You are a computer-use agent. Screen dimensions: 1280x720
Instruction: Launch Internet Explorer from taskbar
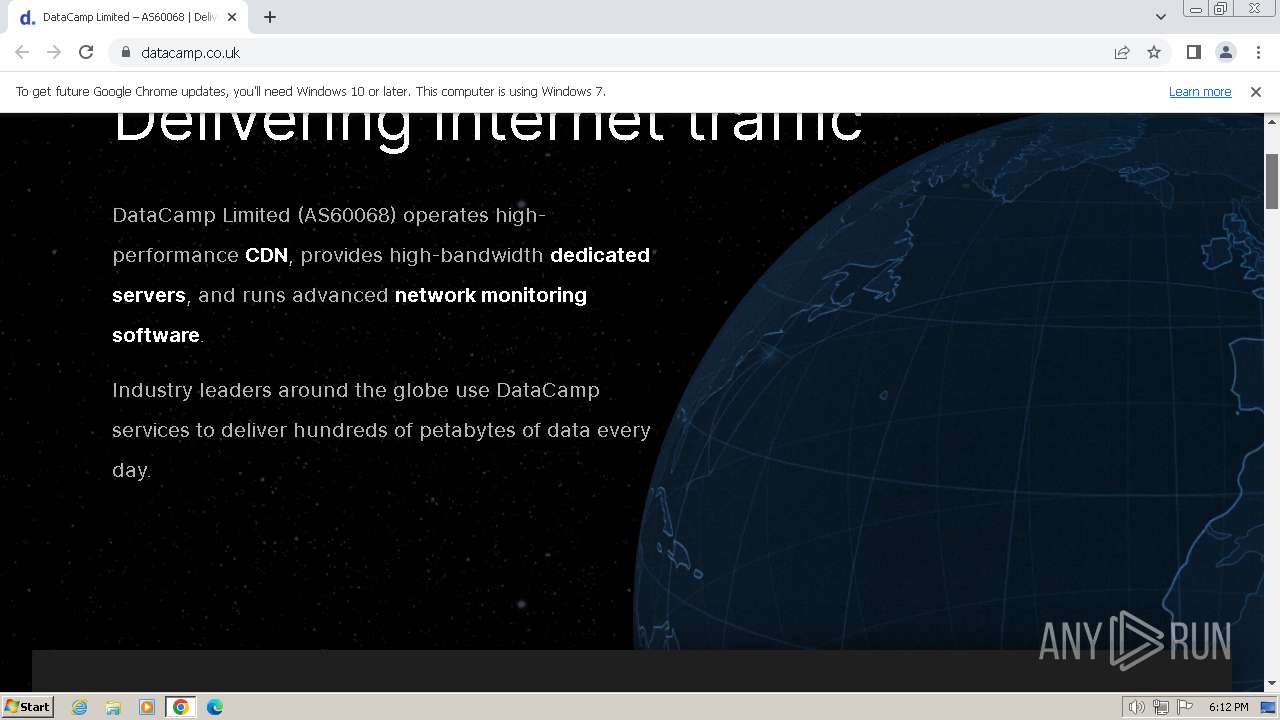pyautogui.click(x=80, y=707)
